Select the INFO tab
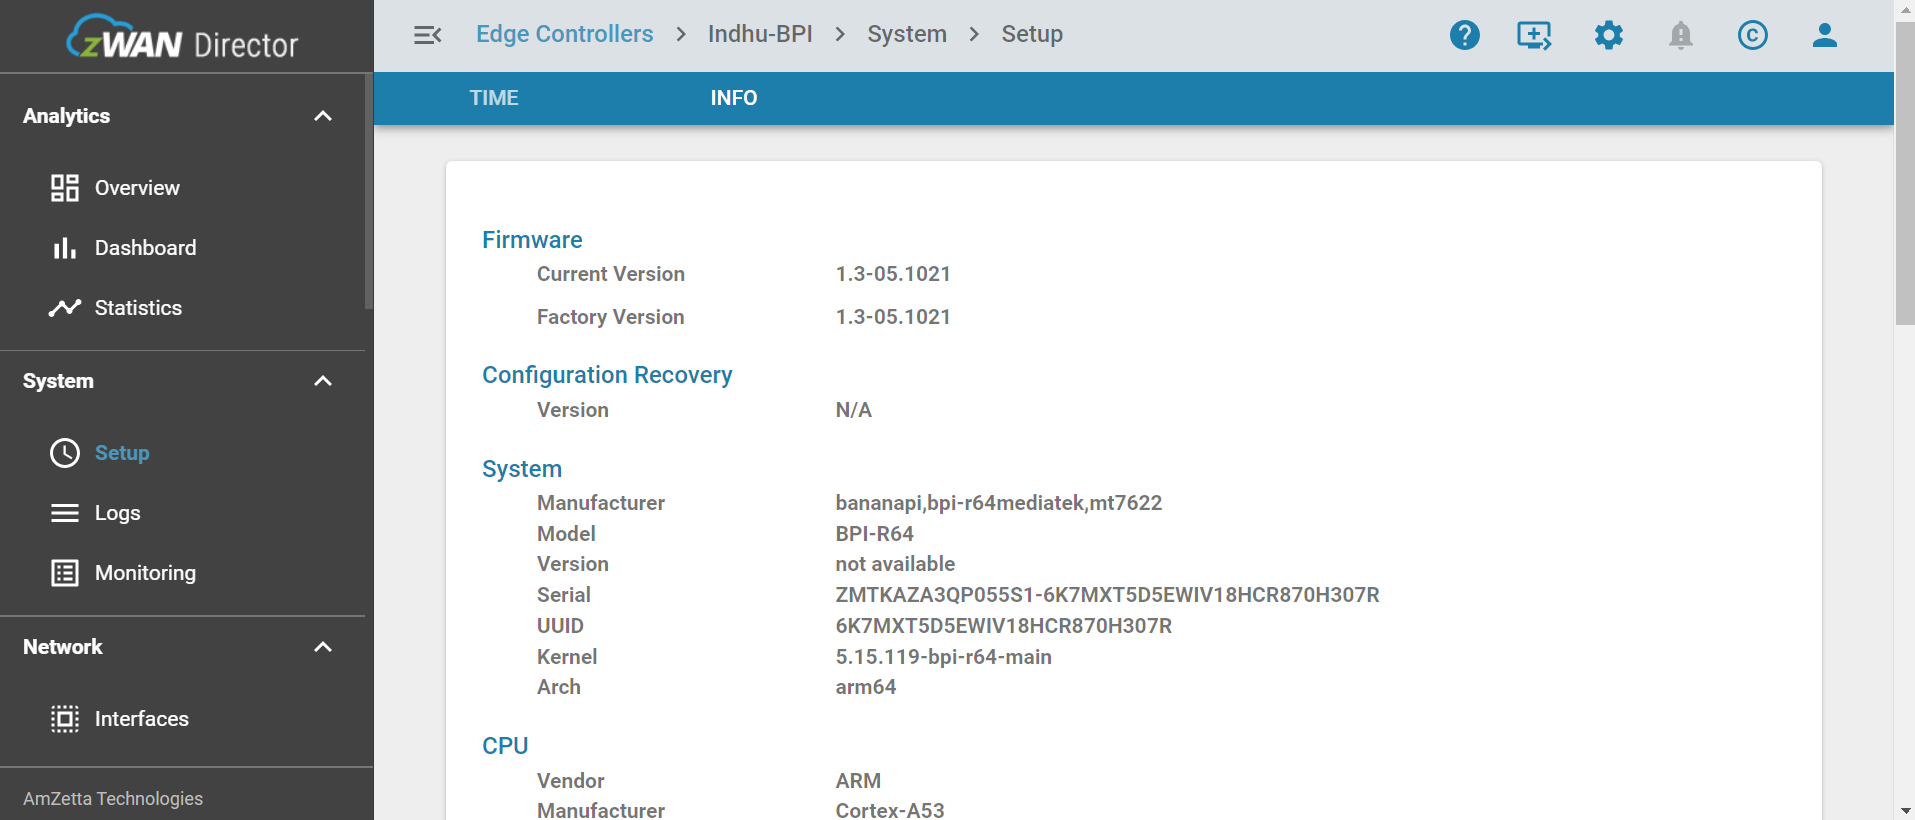The height and width of the screenshot is (820, 1915). [x=733, y=98]
